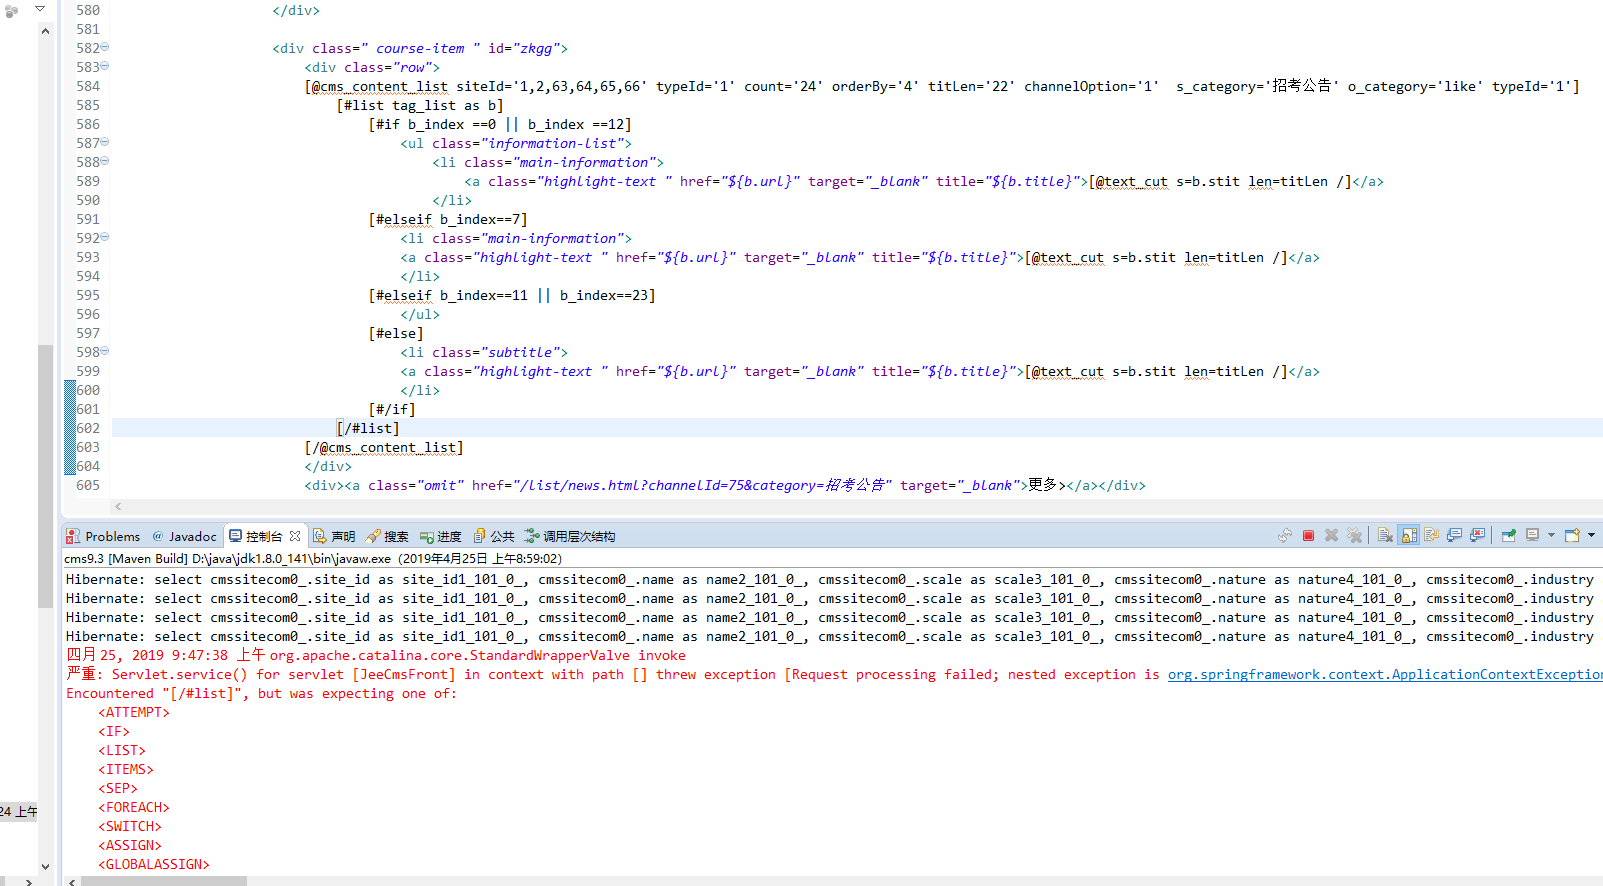1603x886 pixels.
Task: Toggle Scroll Lock in console toolbar
Action: [1409, 536]
